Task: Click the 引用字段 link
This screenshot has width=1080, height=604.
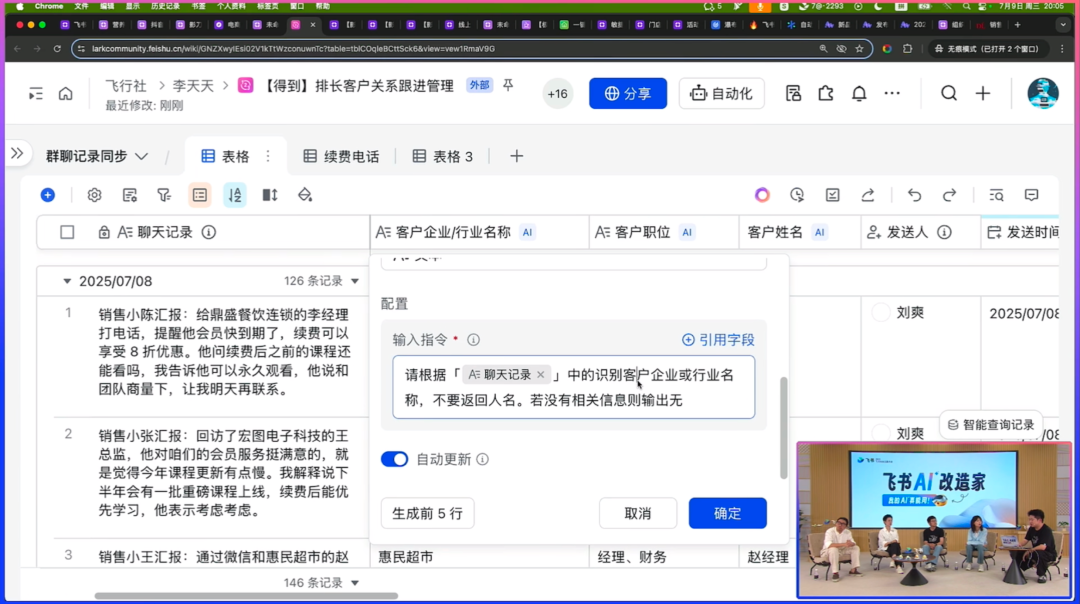Action: click(718, 340)
